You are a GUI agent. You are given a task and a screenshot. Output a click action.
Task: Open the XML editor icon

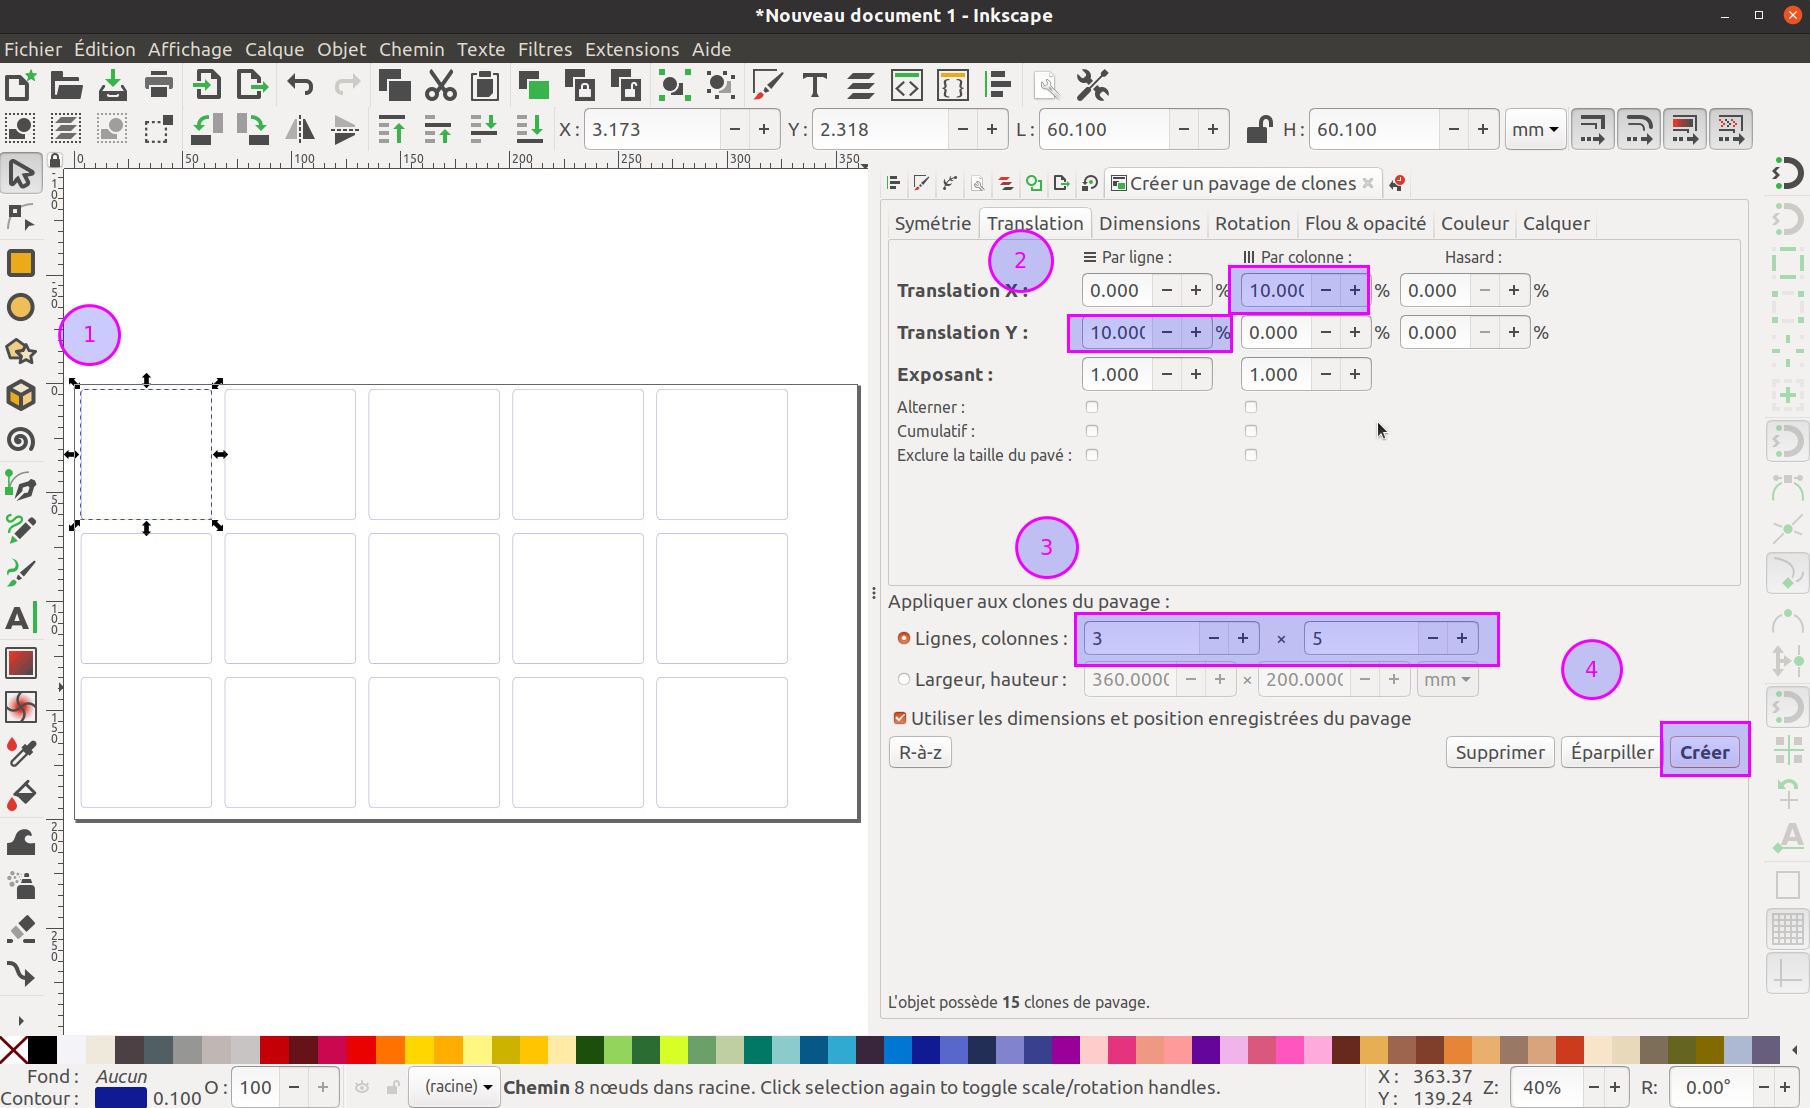(x=906, y=85)
